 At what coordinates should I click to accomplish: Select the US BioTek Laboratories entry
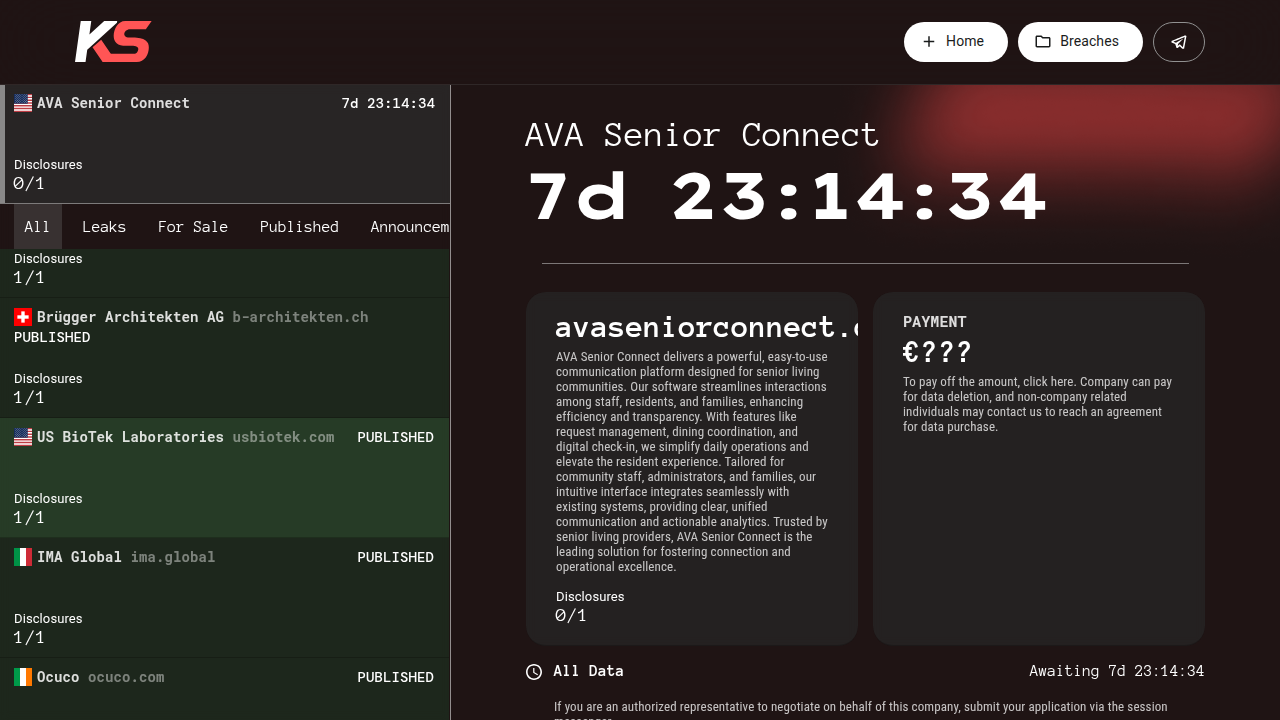pos(225,478)
